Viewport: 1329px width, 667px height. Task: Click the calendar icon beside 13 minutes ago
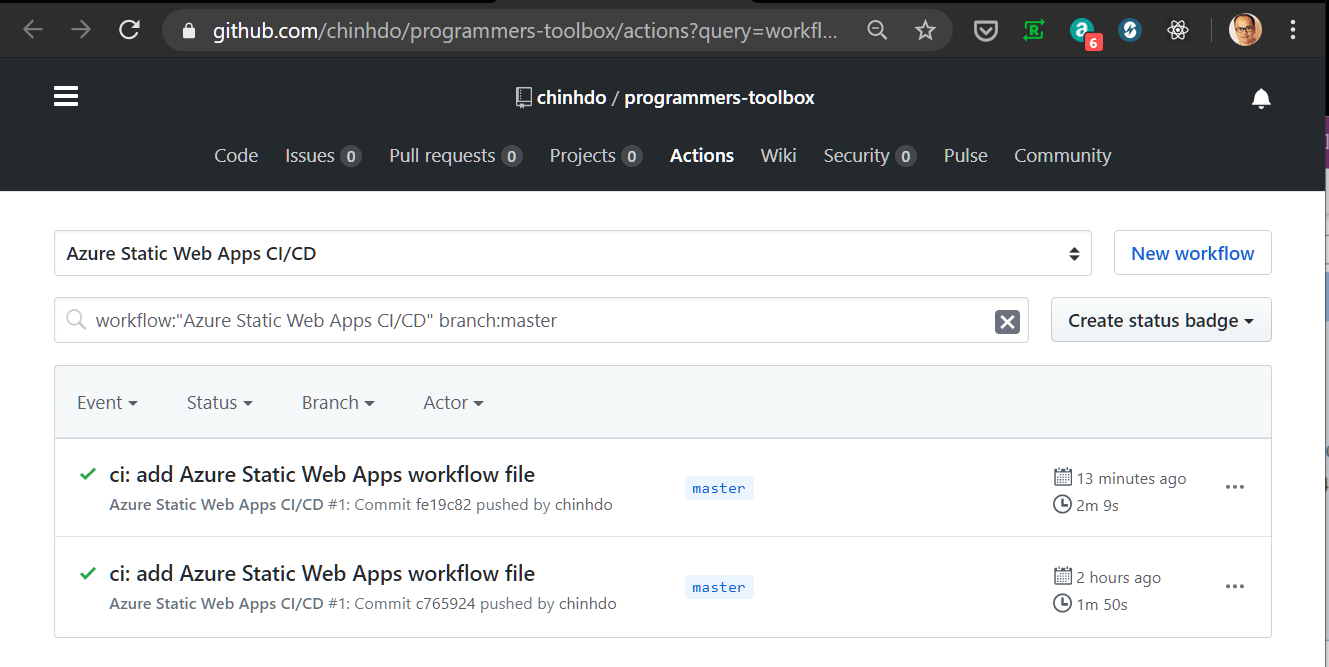pos(1063,477)
